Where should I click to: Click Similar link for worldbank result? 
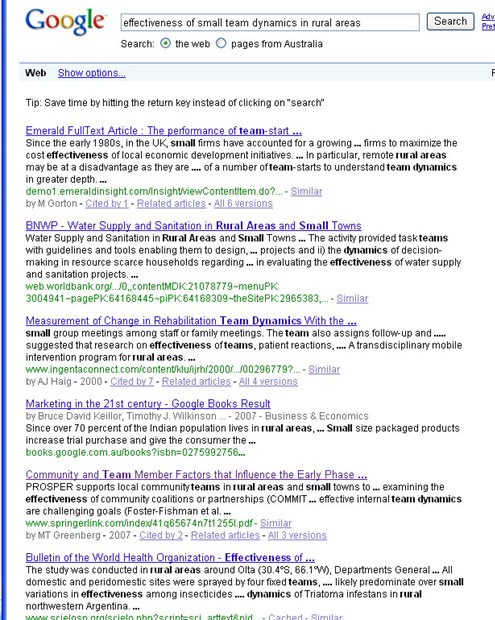tap(352, 299)
